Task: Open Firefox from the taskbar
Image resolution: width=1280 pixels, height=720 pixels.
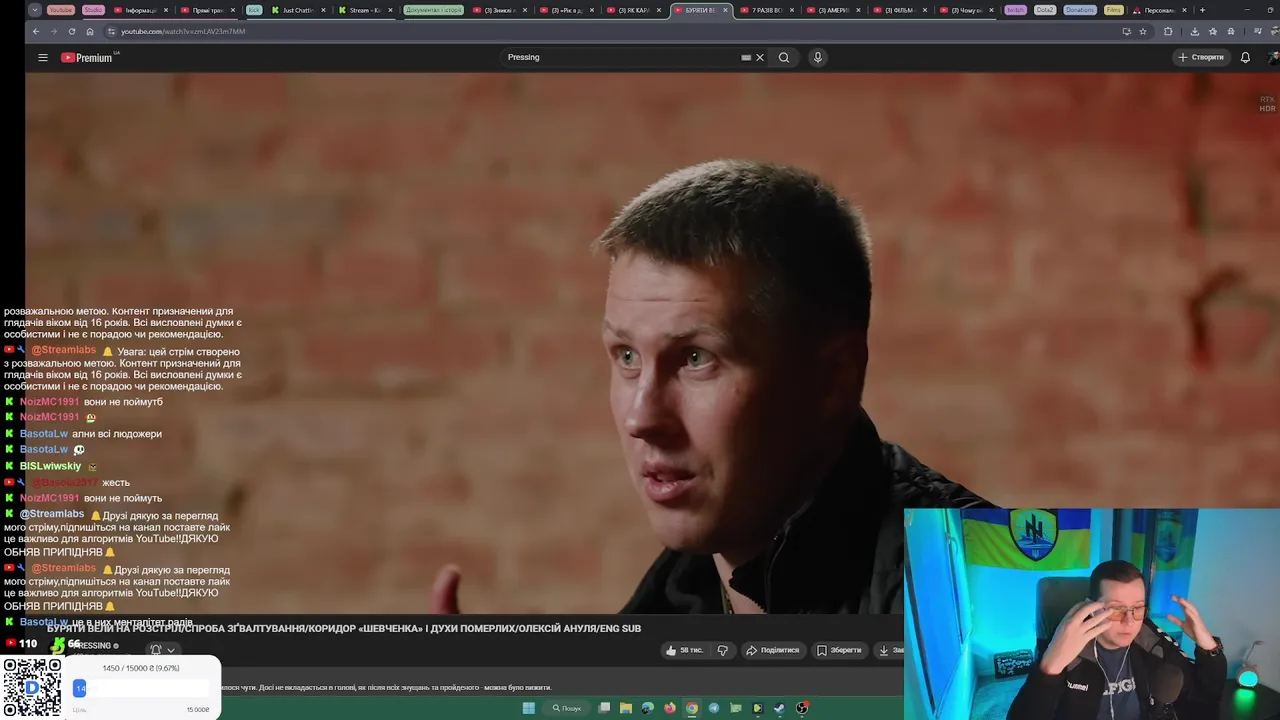Action: (670, 708)
